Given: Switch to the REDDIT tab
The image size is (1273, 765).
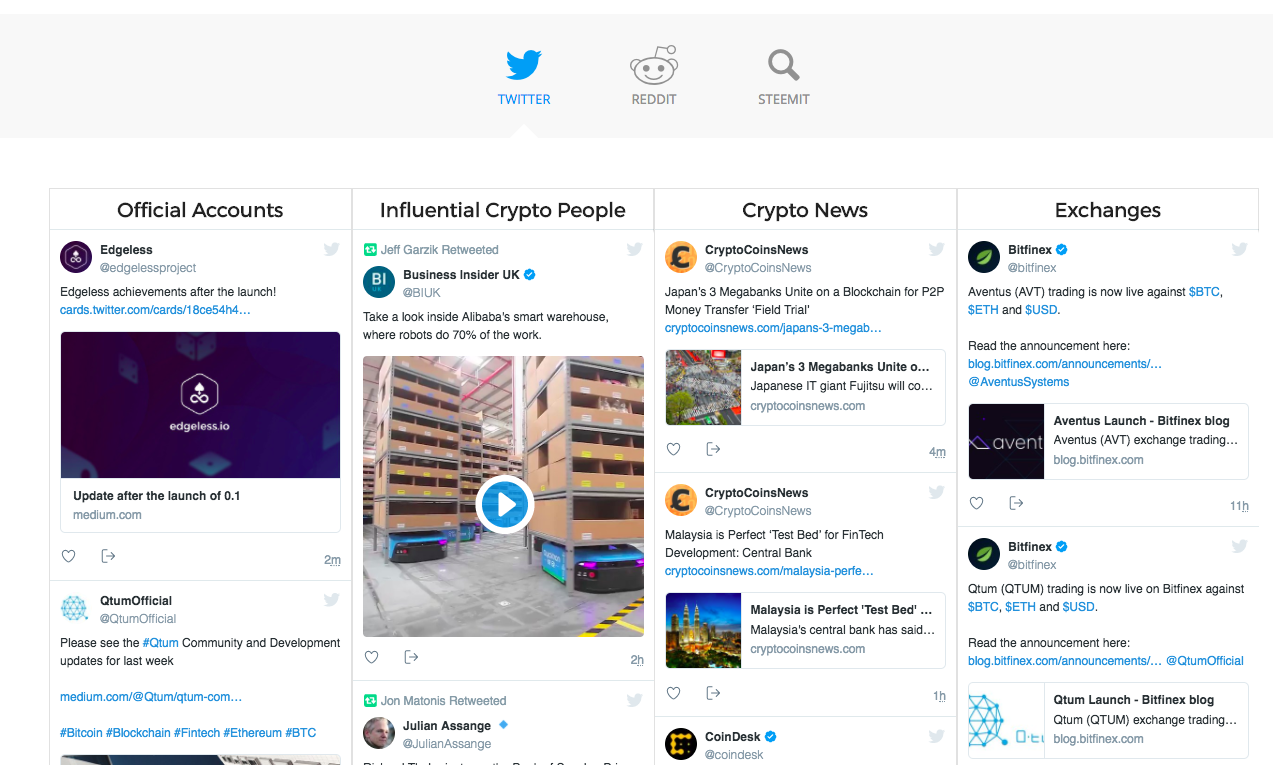Looking at the screenshot, I should point(653,99).
